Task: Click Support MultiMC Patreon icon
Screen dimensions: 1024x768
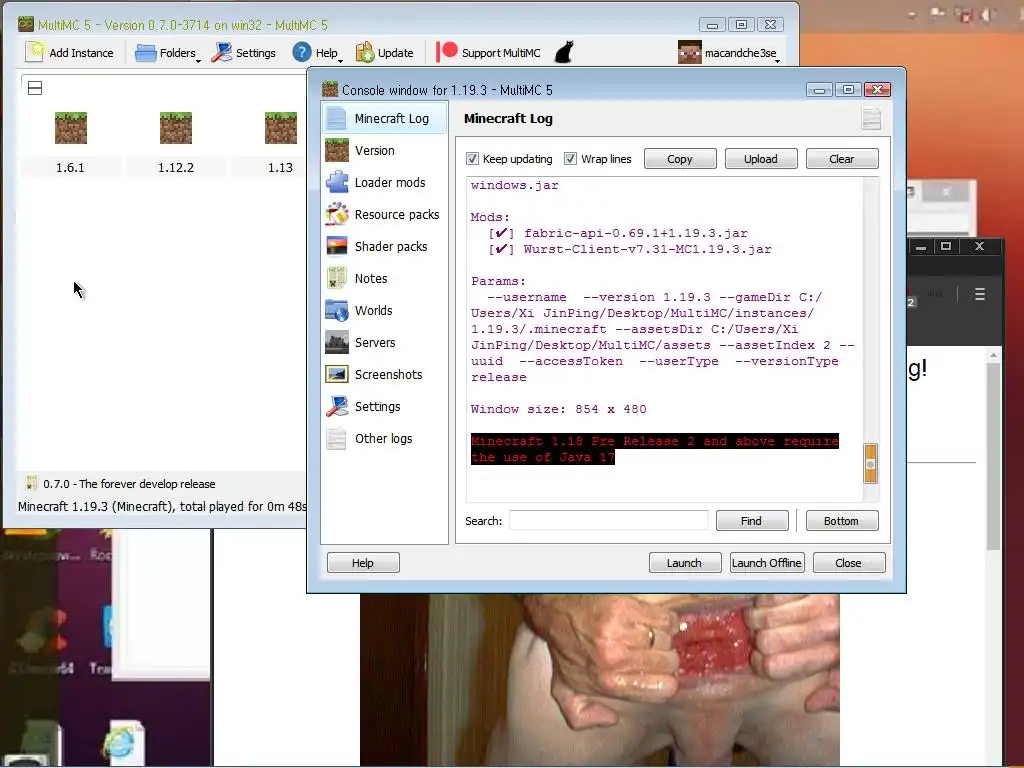Action: click(447, 52)
